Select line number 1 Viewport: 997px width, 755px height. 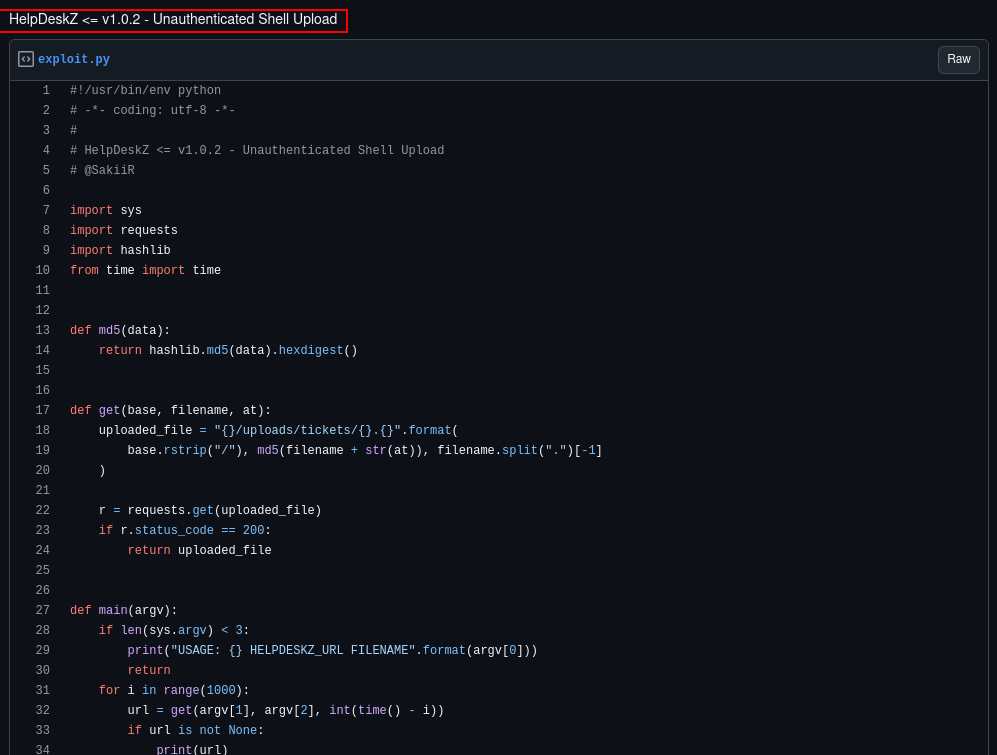click(x=46, y=90)
